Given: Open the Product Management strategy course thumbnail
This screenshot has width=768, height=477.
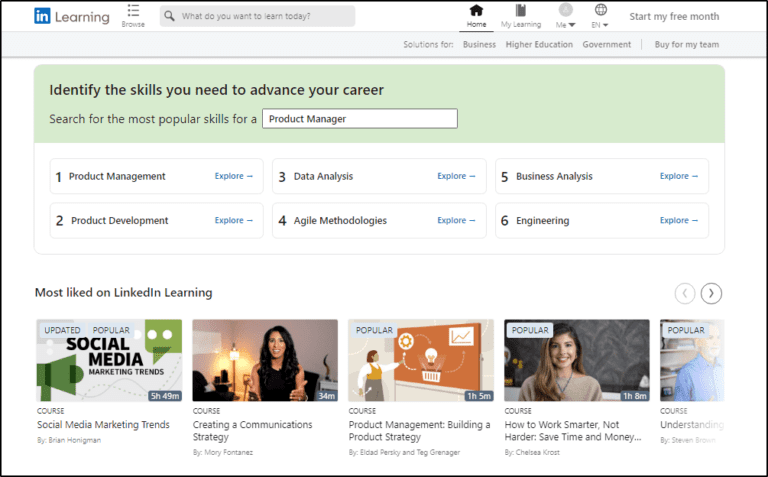Looking at the screenshot, I should coord(421,360).
